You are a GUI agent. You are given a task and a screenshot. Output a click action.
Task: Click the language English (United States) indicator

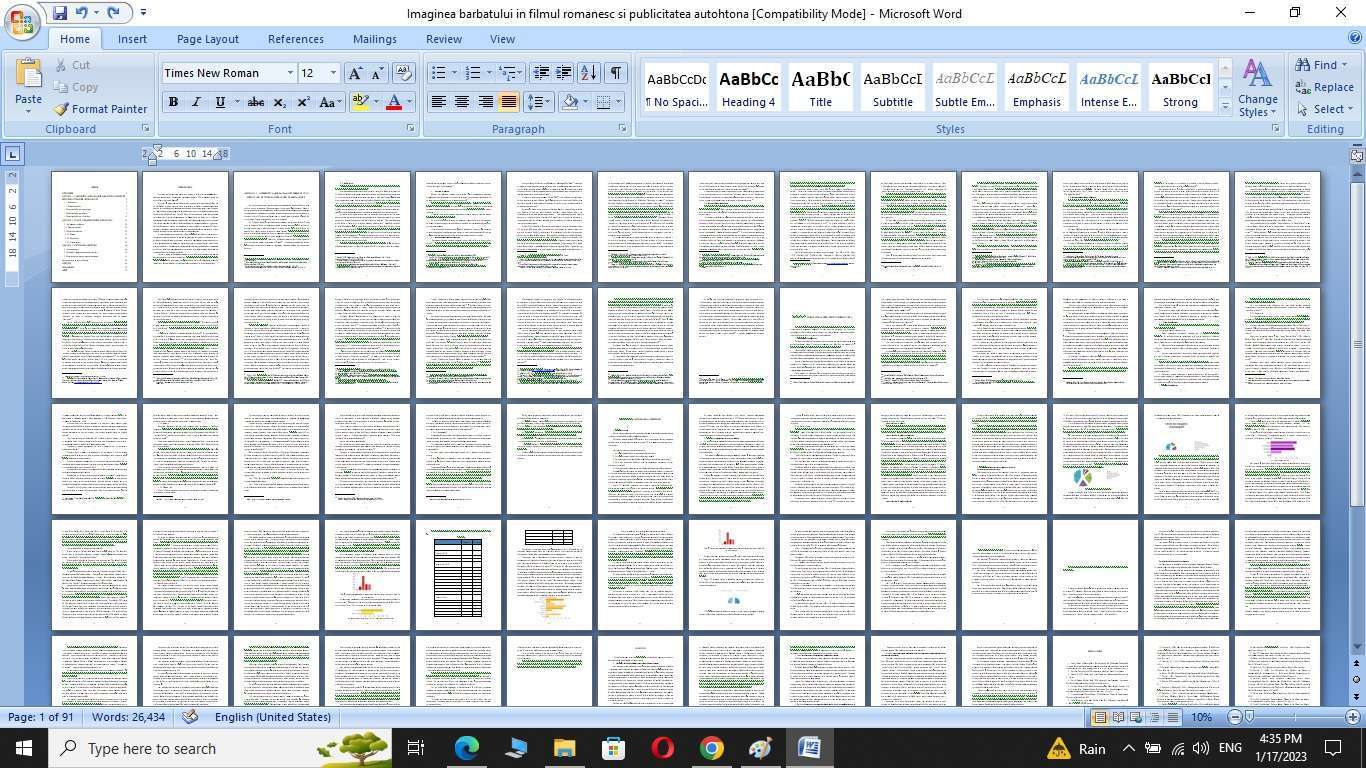[x=272, y=717]
